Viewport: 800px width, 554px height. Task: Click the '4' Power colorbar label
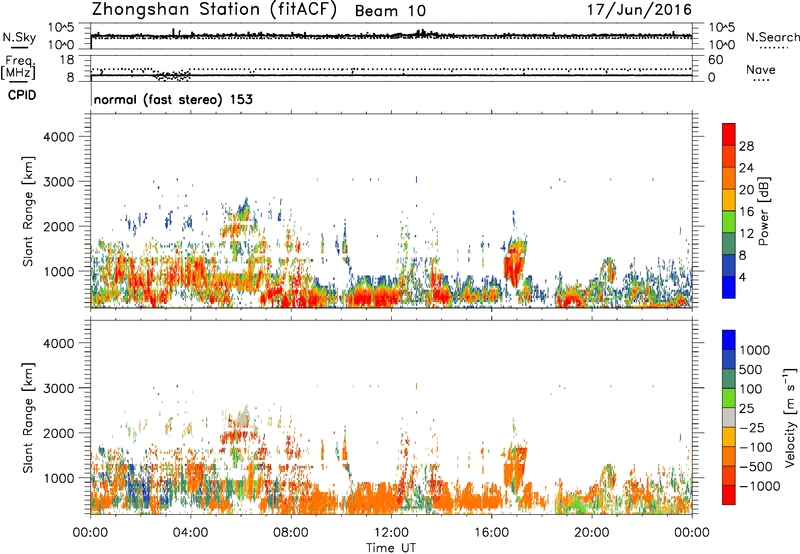(743, 278)
